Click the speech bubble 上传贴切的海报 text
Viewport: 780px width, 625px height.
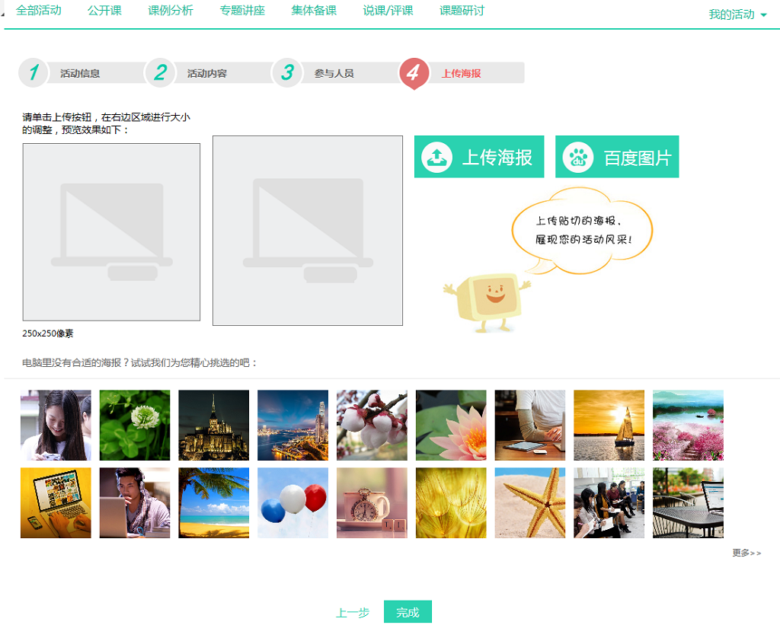(x=578, y=220)
